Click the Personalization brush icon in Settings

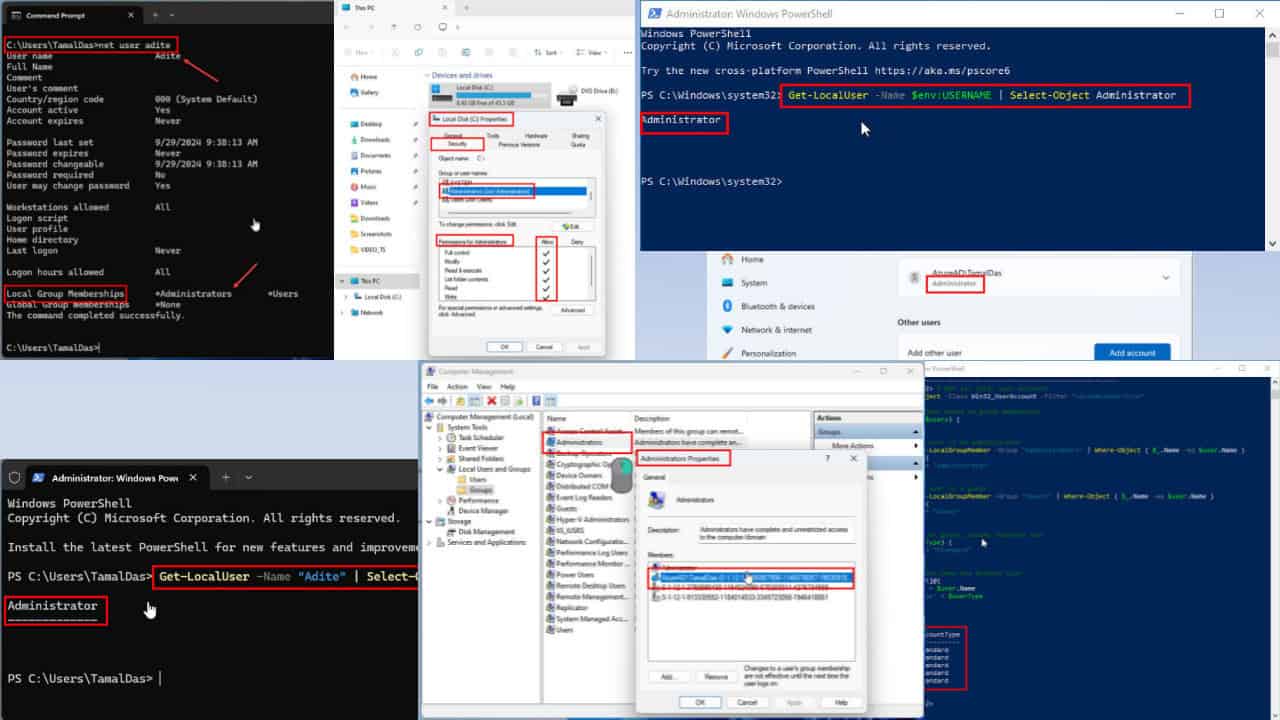click(x=727, y=353)
